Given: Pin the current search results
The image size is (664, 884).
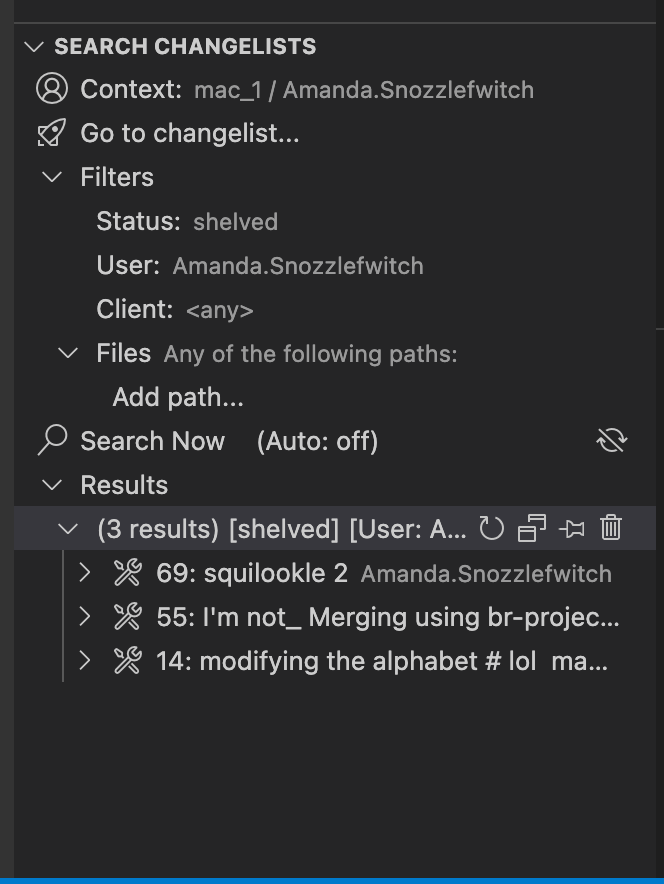Looking at the screenshot, I should (x=572, y=529).
